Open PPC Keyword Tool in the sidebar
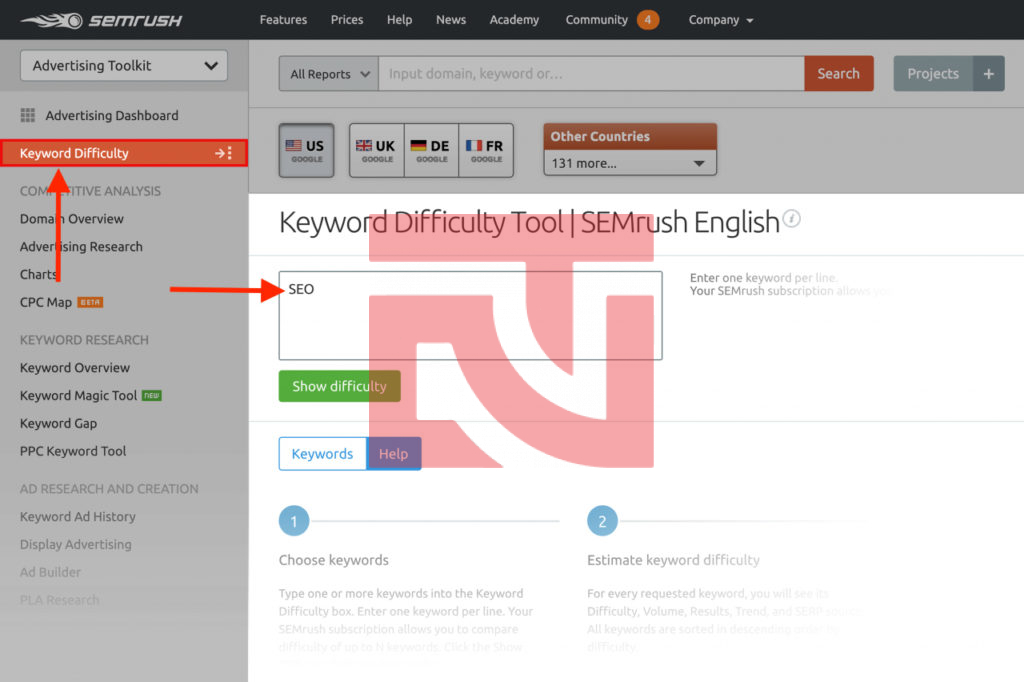 [x=72, y=451]
